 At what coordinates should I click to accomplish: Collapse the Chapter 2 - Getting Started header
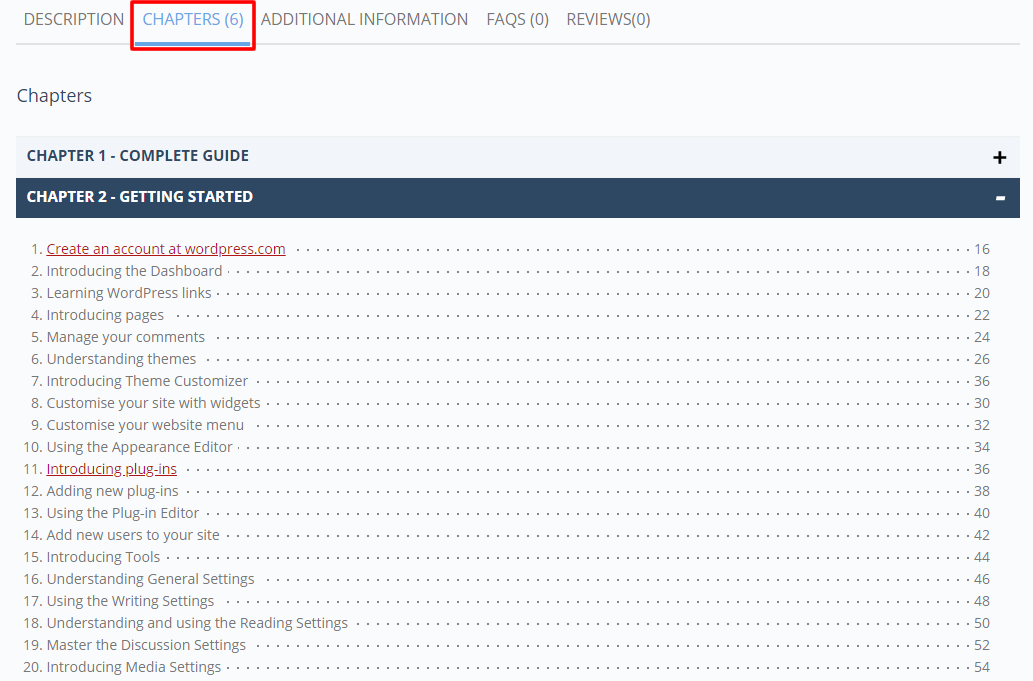140,197
